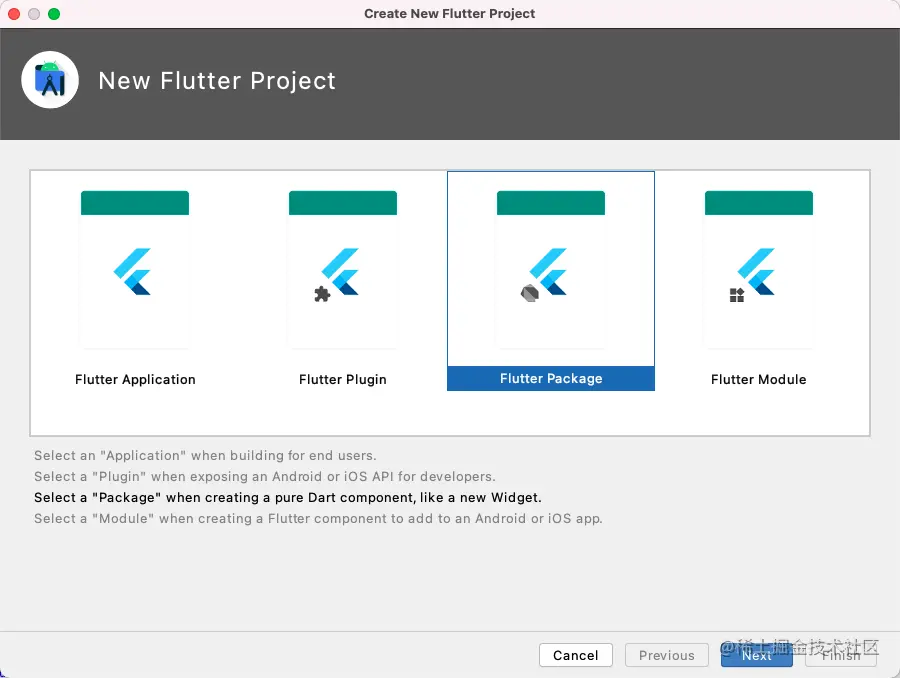Screen dimensions: 900x678
Task: Click the yellow minimize window button
Action: point(34,14)
